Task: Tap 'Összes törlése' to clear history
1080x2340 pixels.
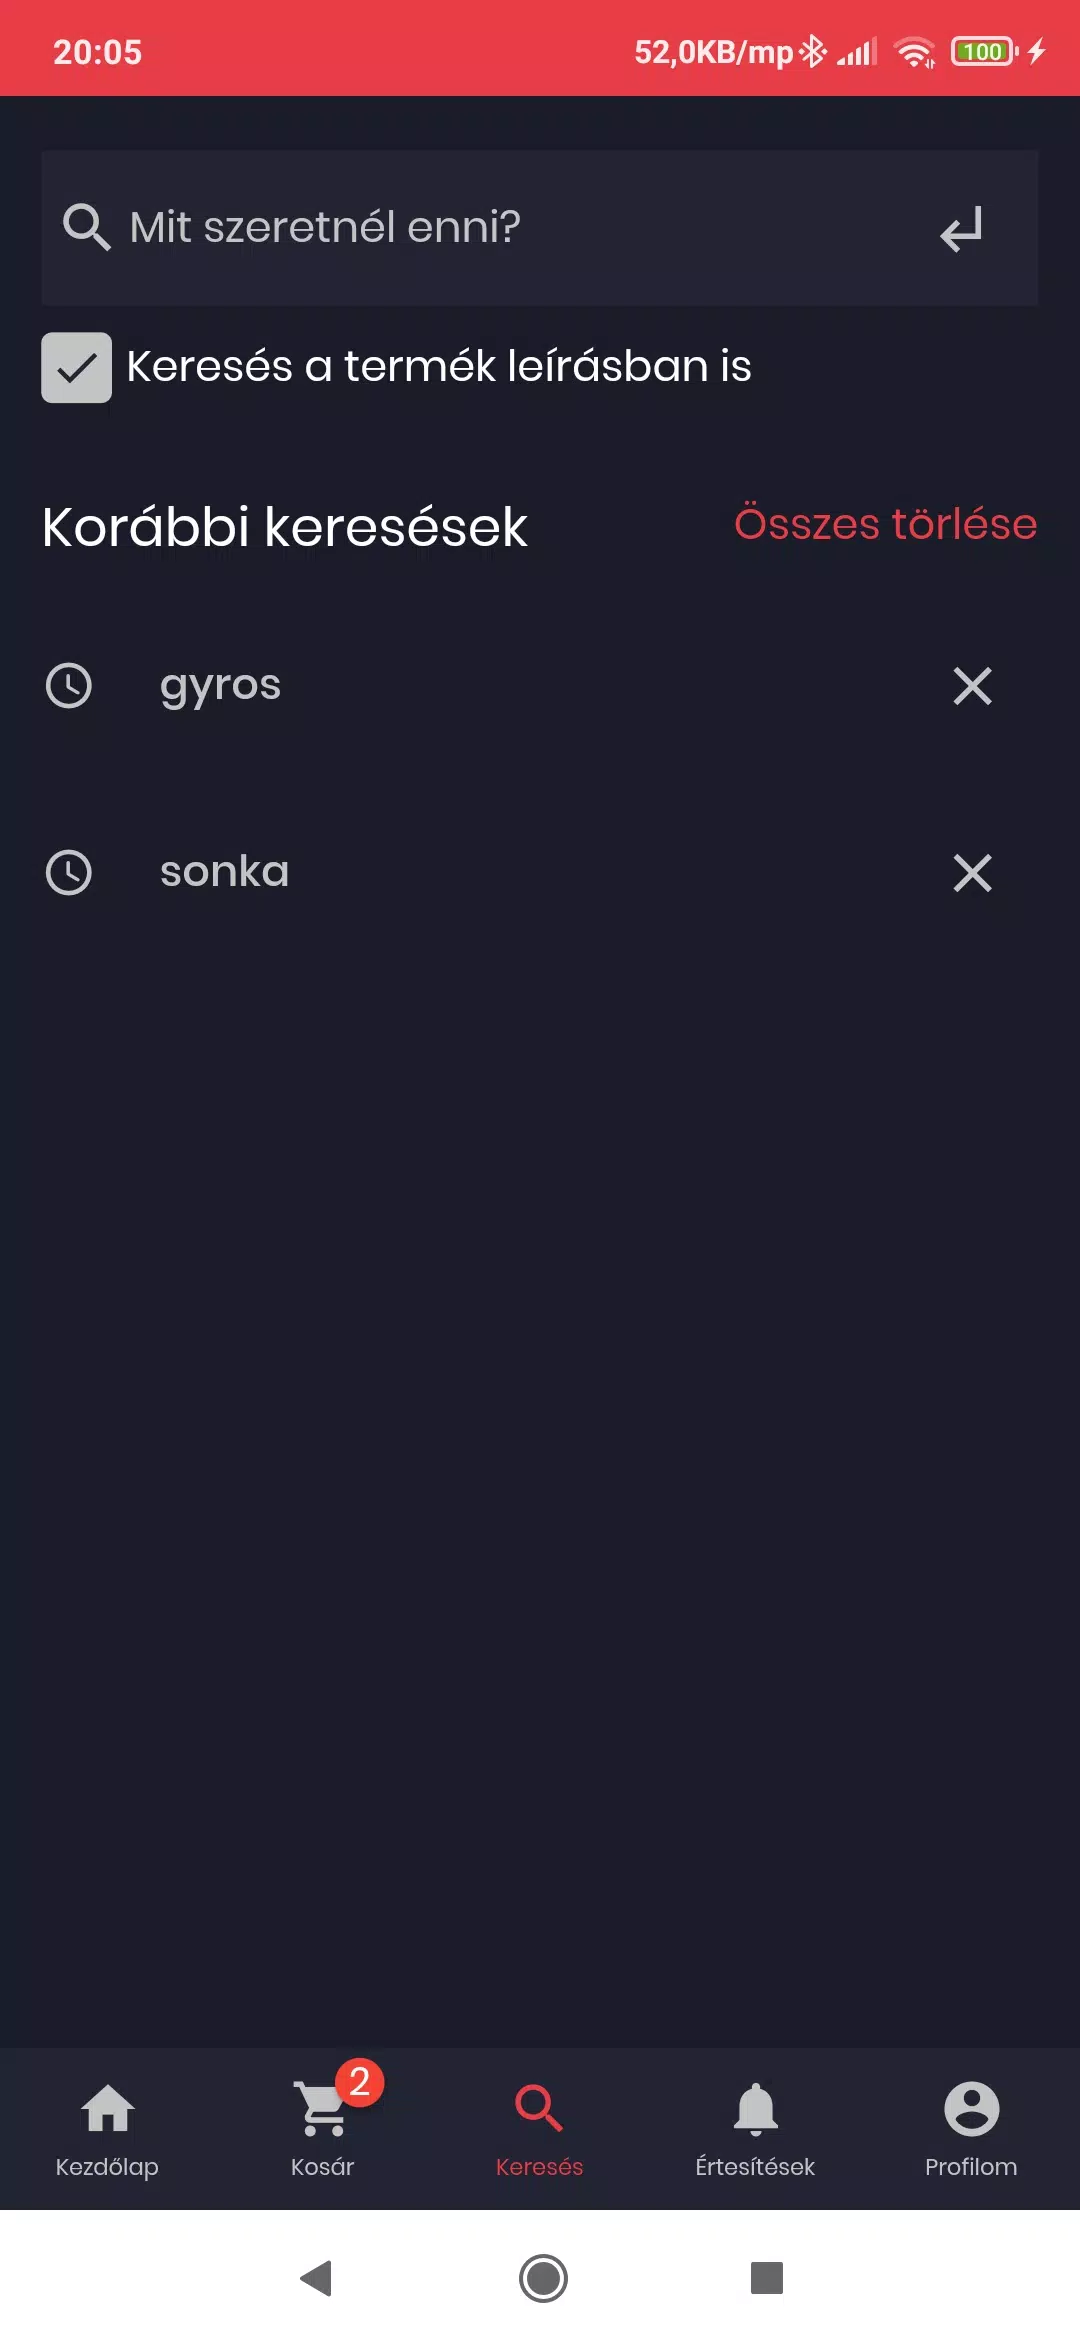Action: coord(885,524)
